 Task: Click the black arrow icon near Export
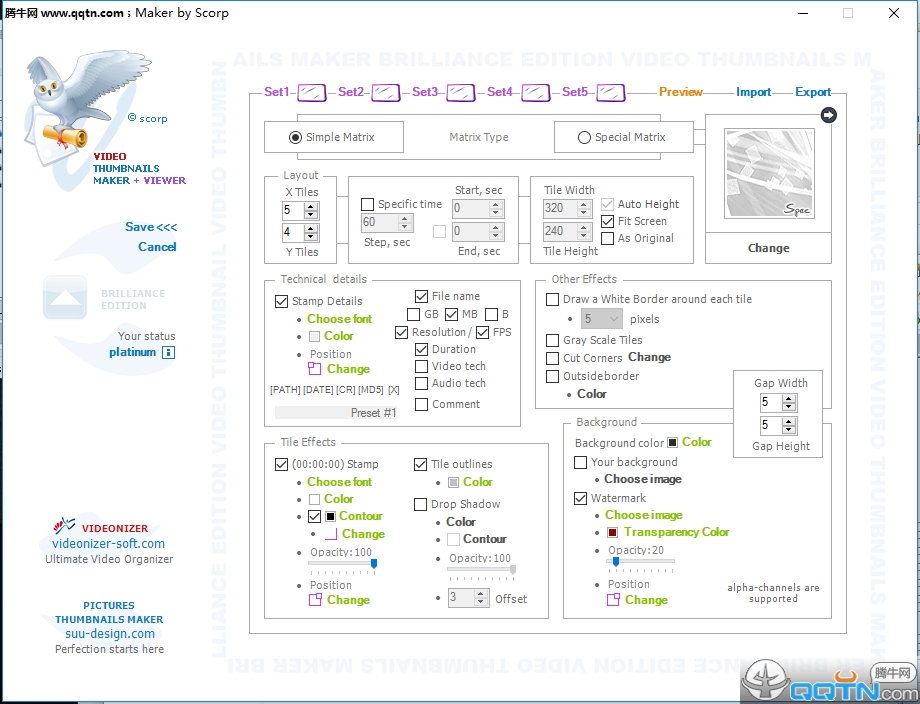coord(828,115)
